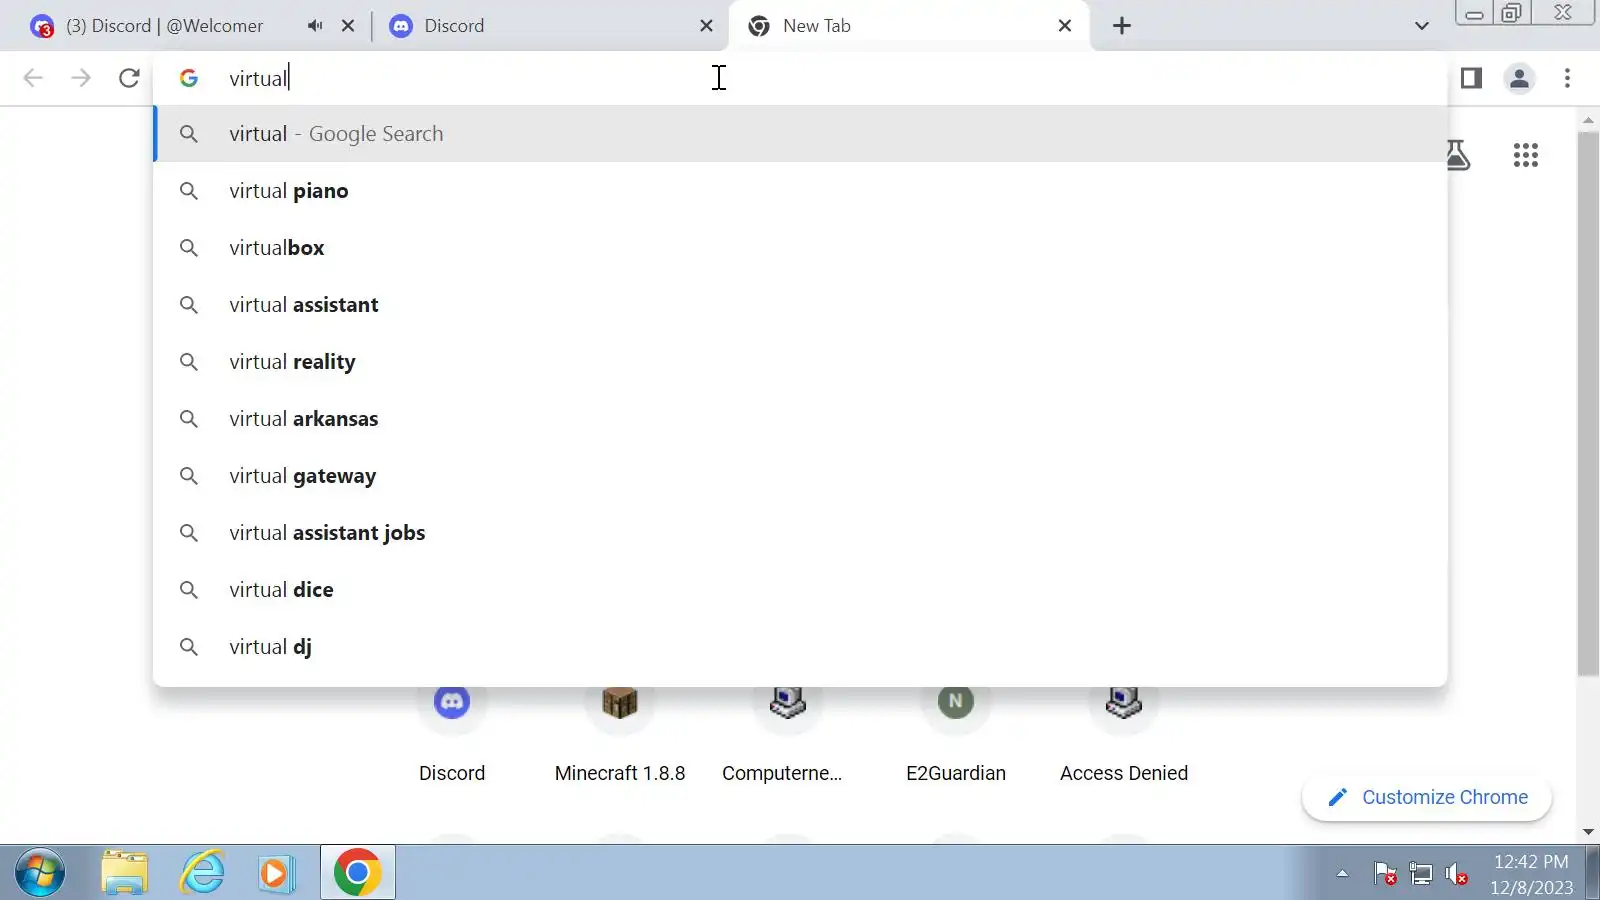Select the virtual - Google Search suggestion
This screenshot has height=900, width=1600.
pos(800,134)
